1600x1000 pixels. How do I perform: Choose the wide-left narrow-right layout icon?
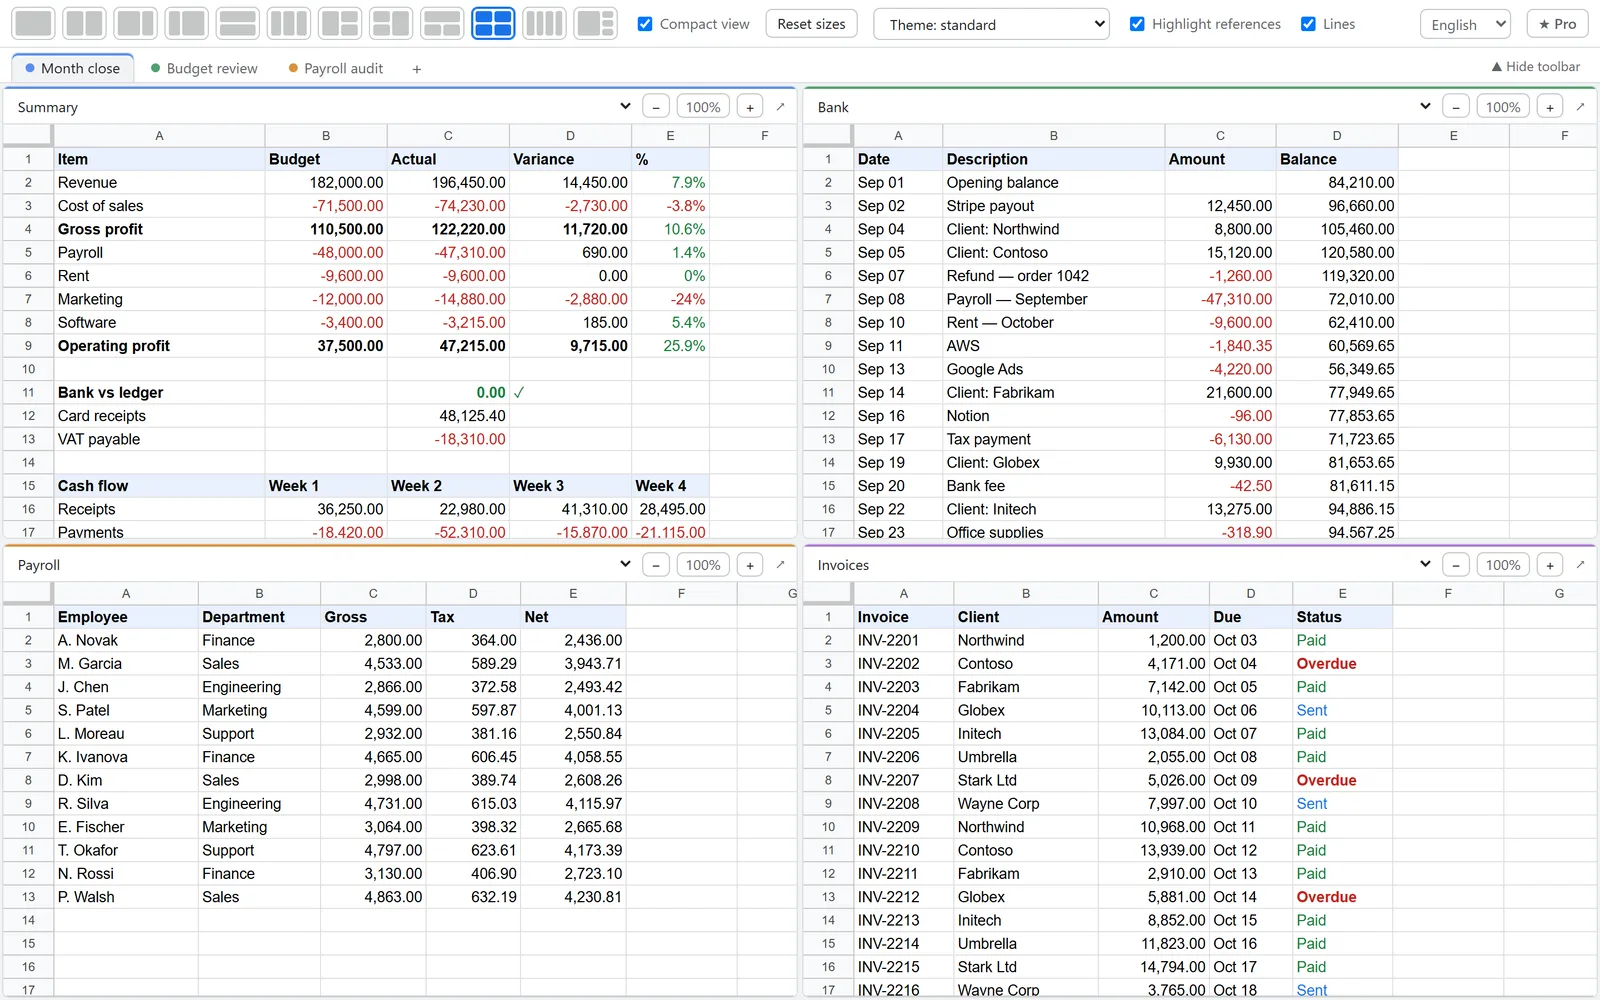point(135,23)
